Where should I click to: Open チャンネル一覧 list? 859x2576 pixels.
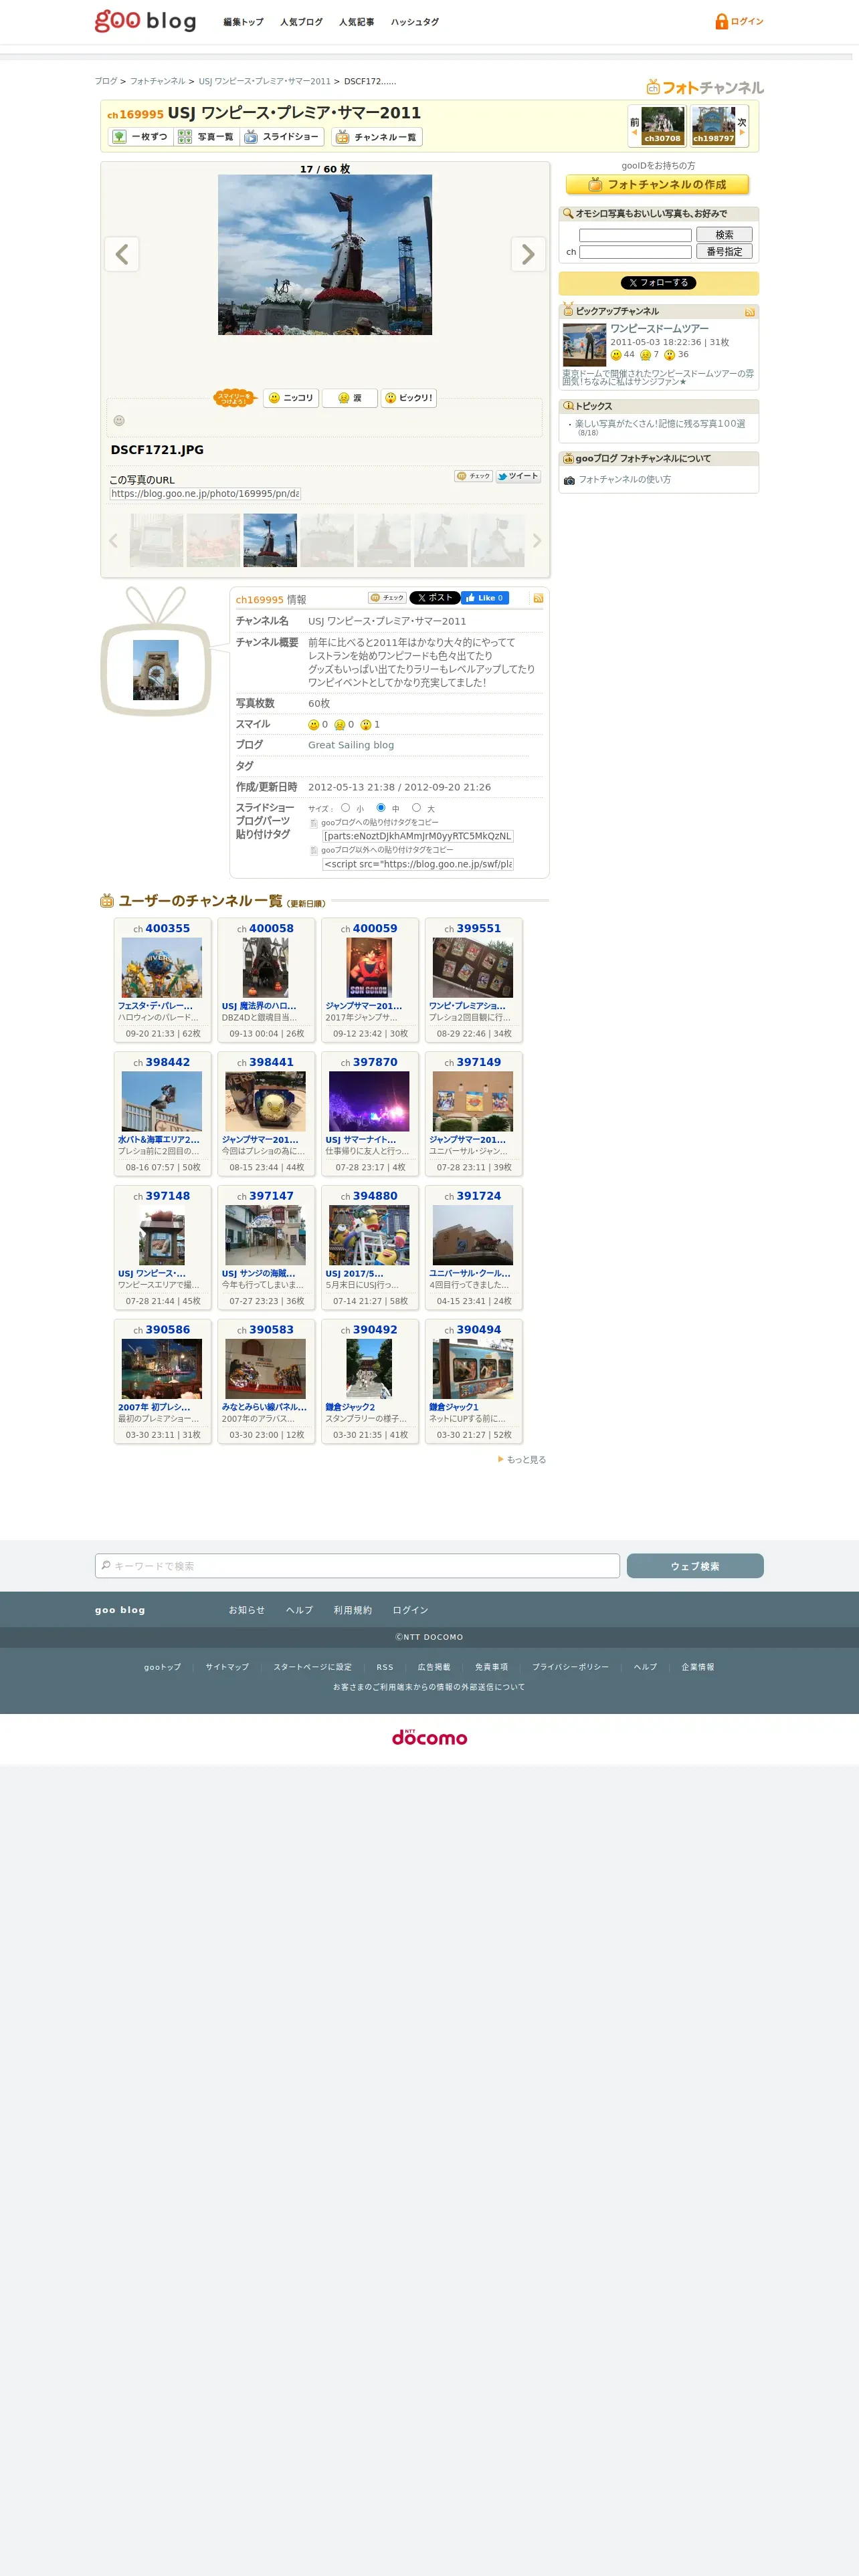[377, 137]
